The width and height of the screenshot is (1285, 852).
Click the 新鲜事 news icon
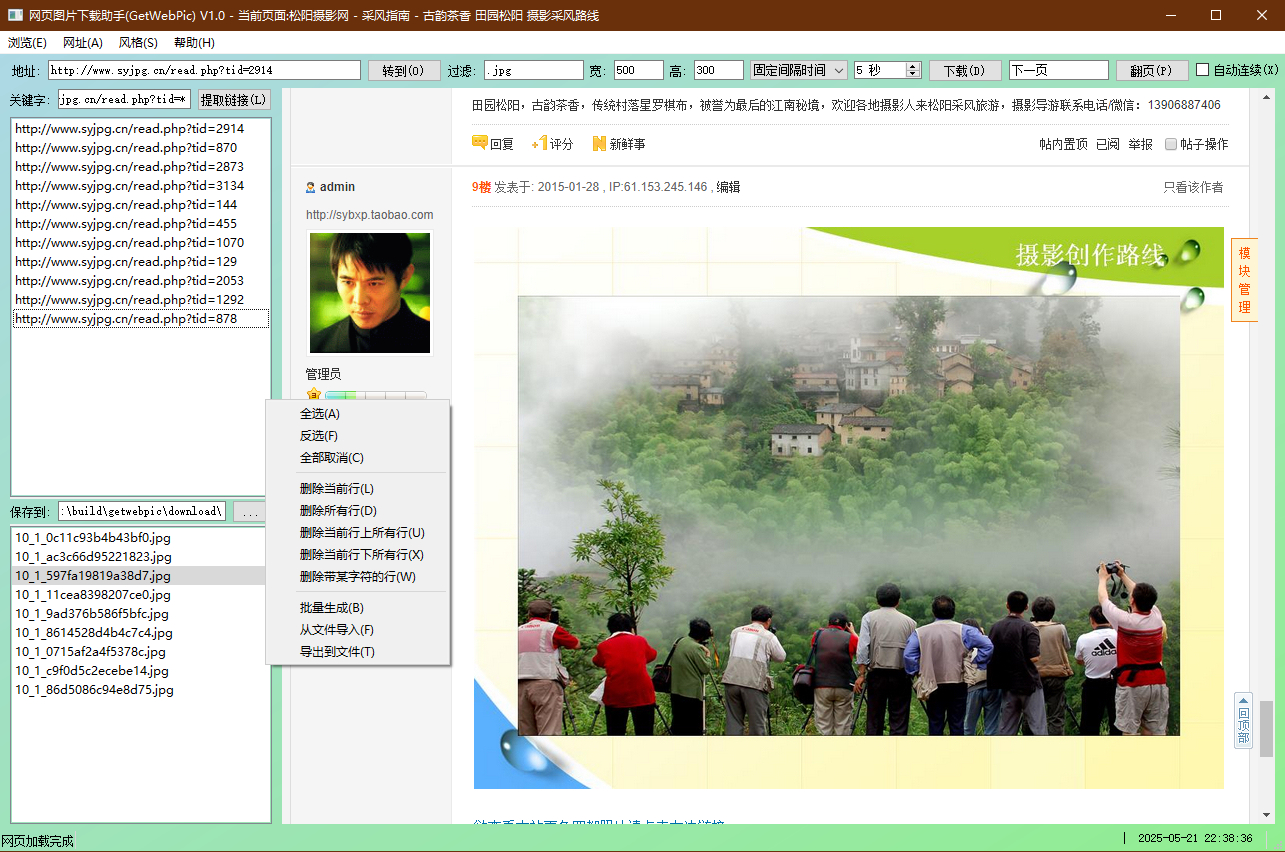tap(599, 144)
